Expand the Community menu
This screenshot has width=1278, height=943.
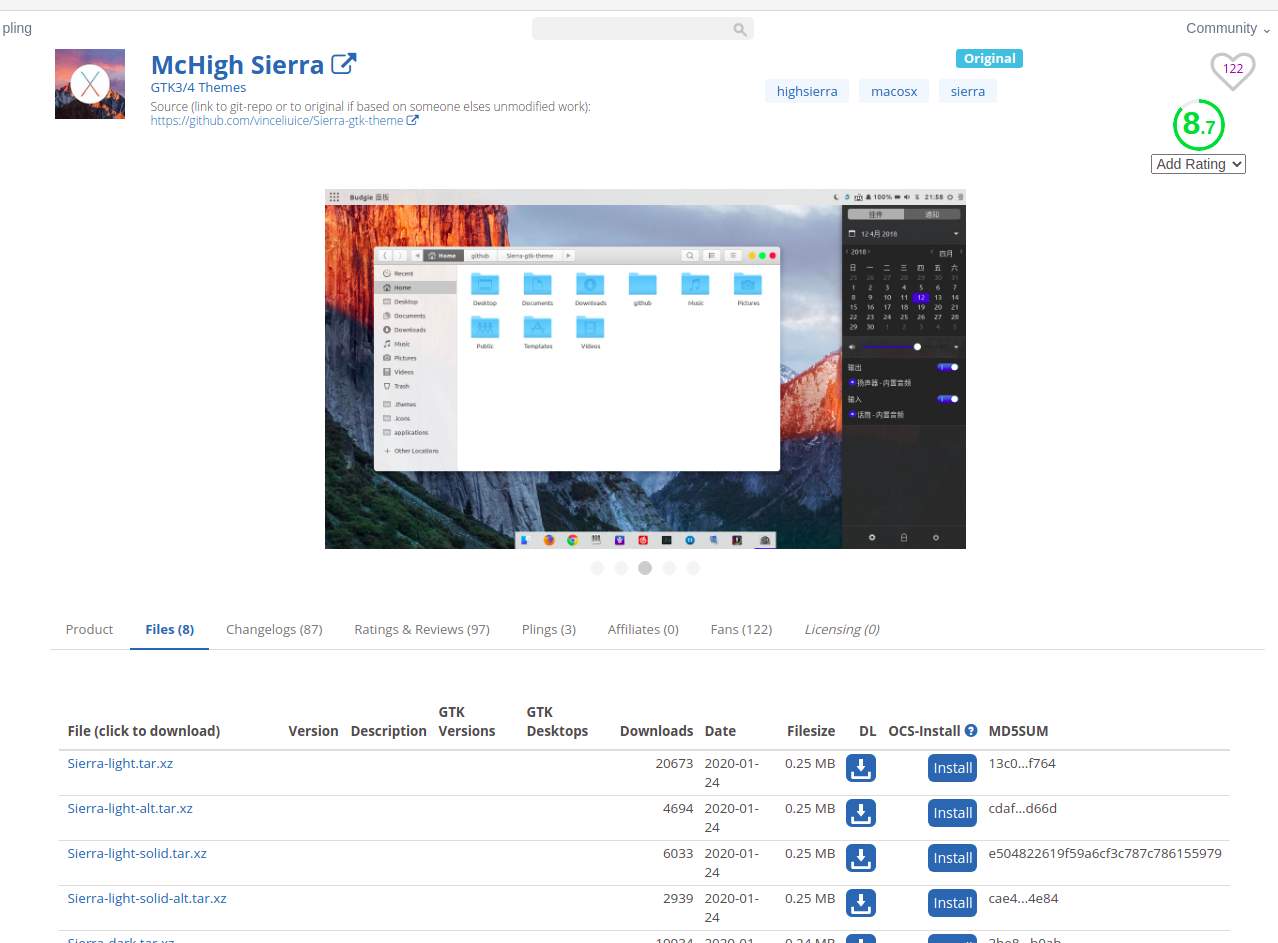tap(1228, 28)
